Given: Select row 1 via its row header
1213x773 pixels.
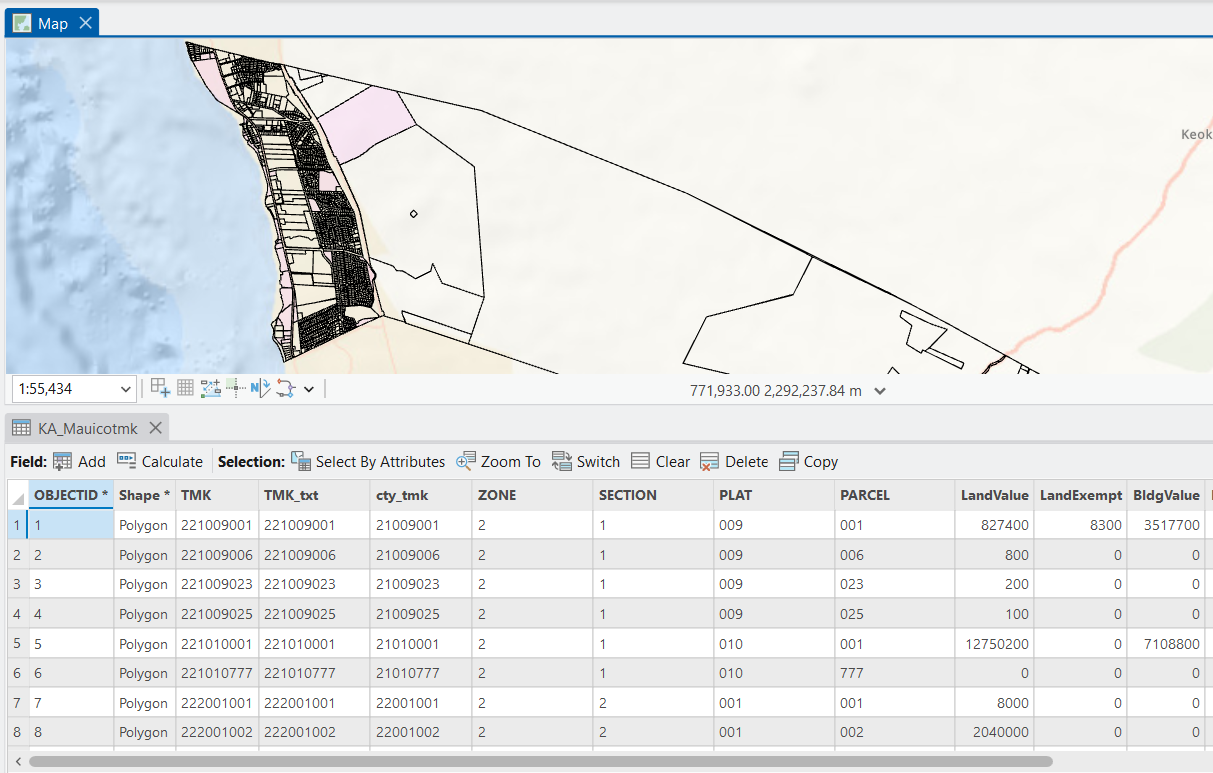Looking at the screenshot, I should coord(17,525).
